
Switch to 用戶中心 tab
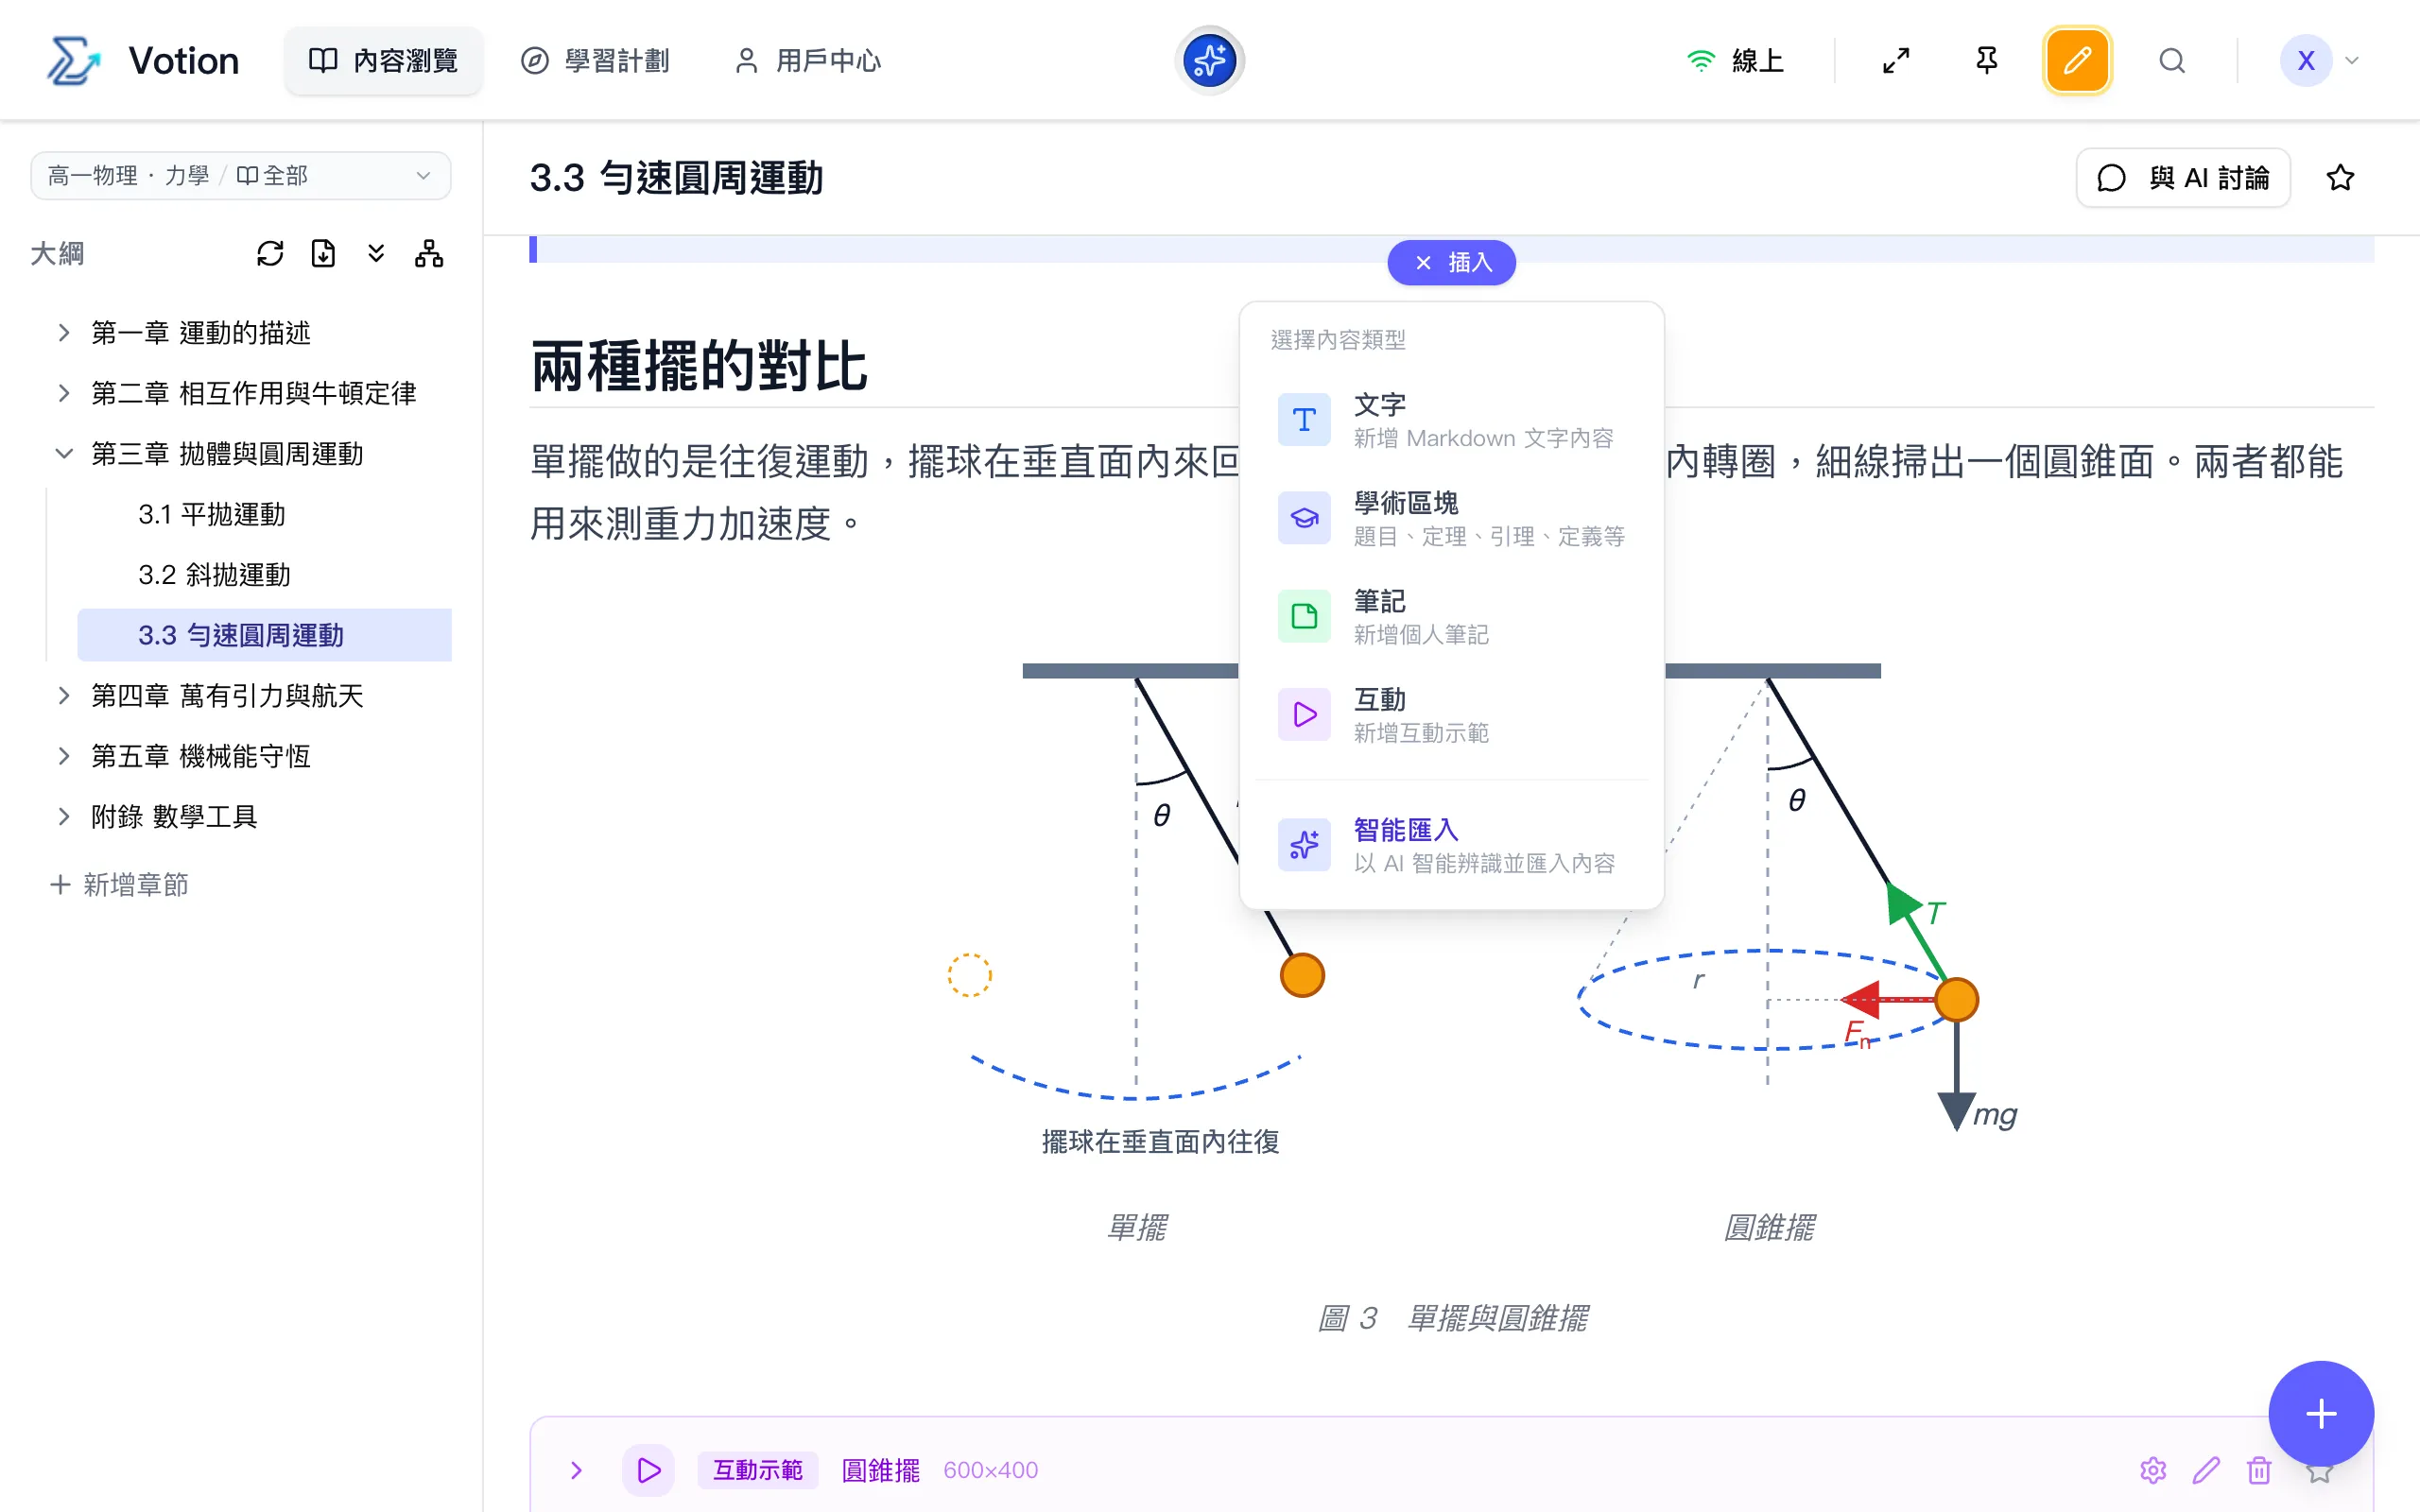click(808, 61)
